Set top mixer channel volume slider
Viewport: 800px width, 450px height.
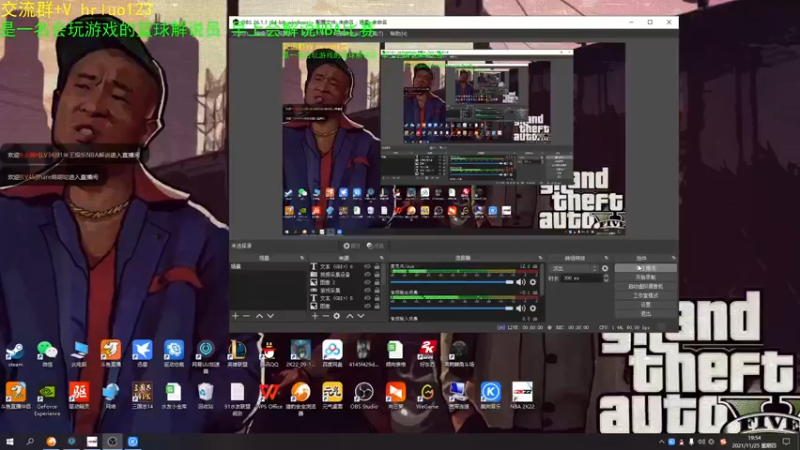click(x=452, y=282)
